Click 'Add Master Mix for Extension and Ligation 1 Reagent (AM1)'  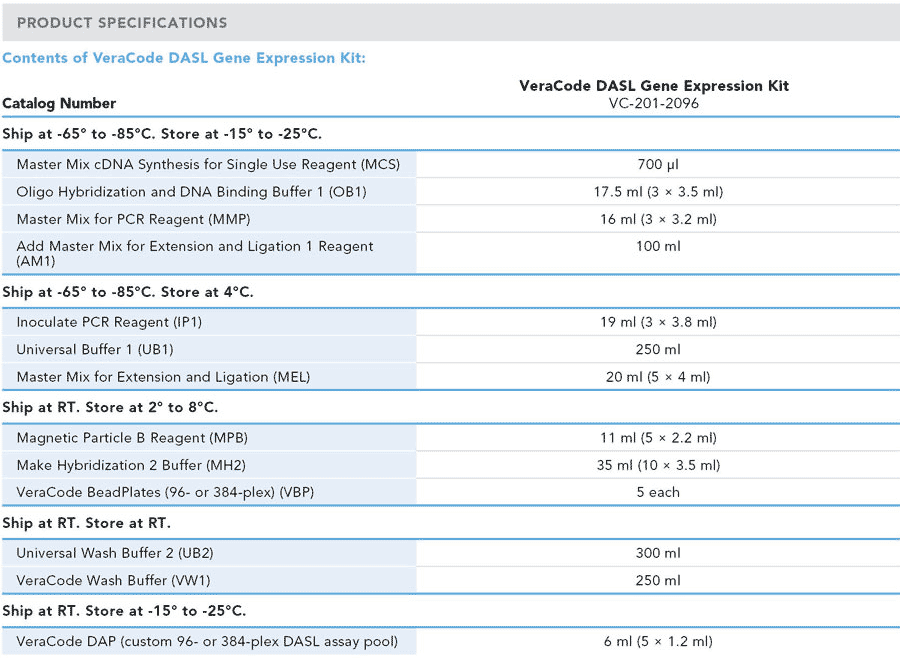coord(195,253)
